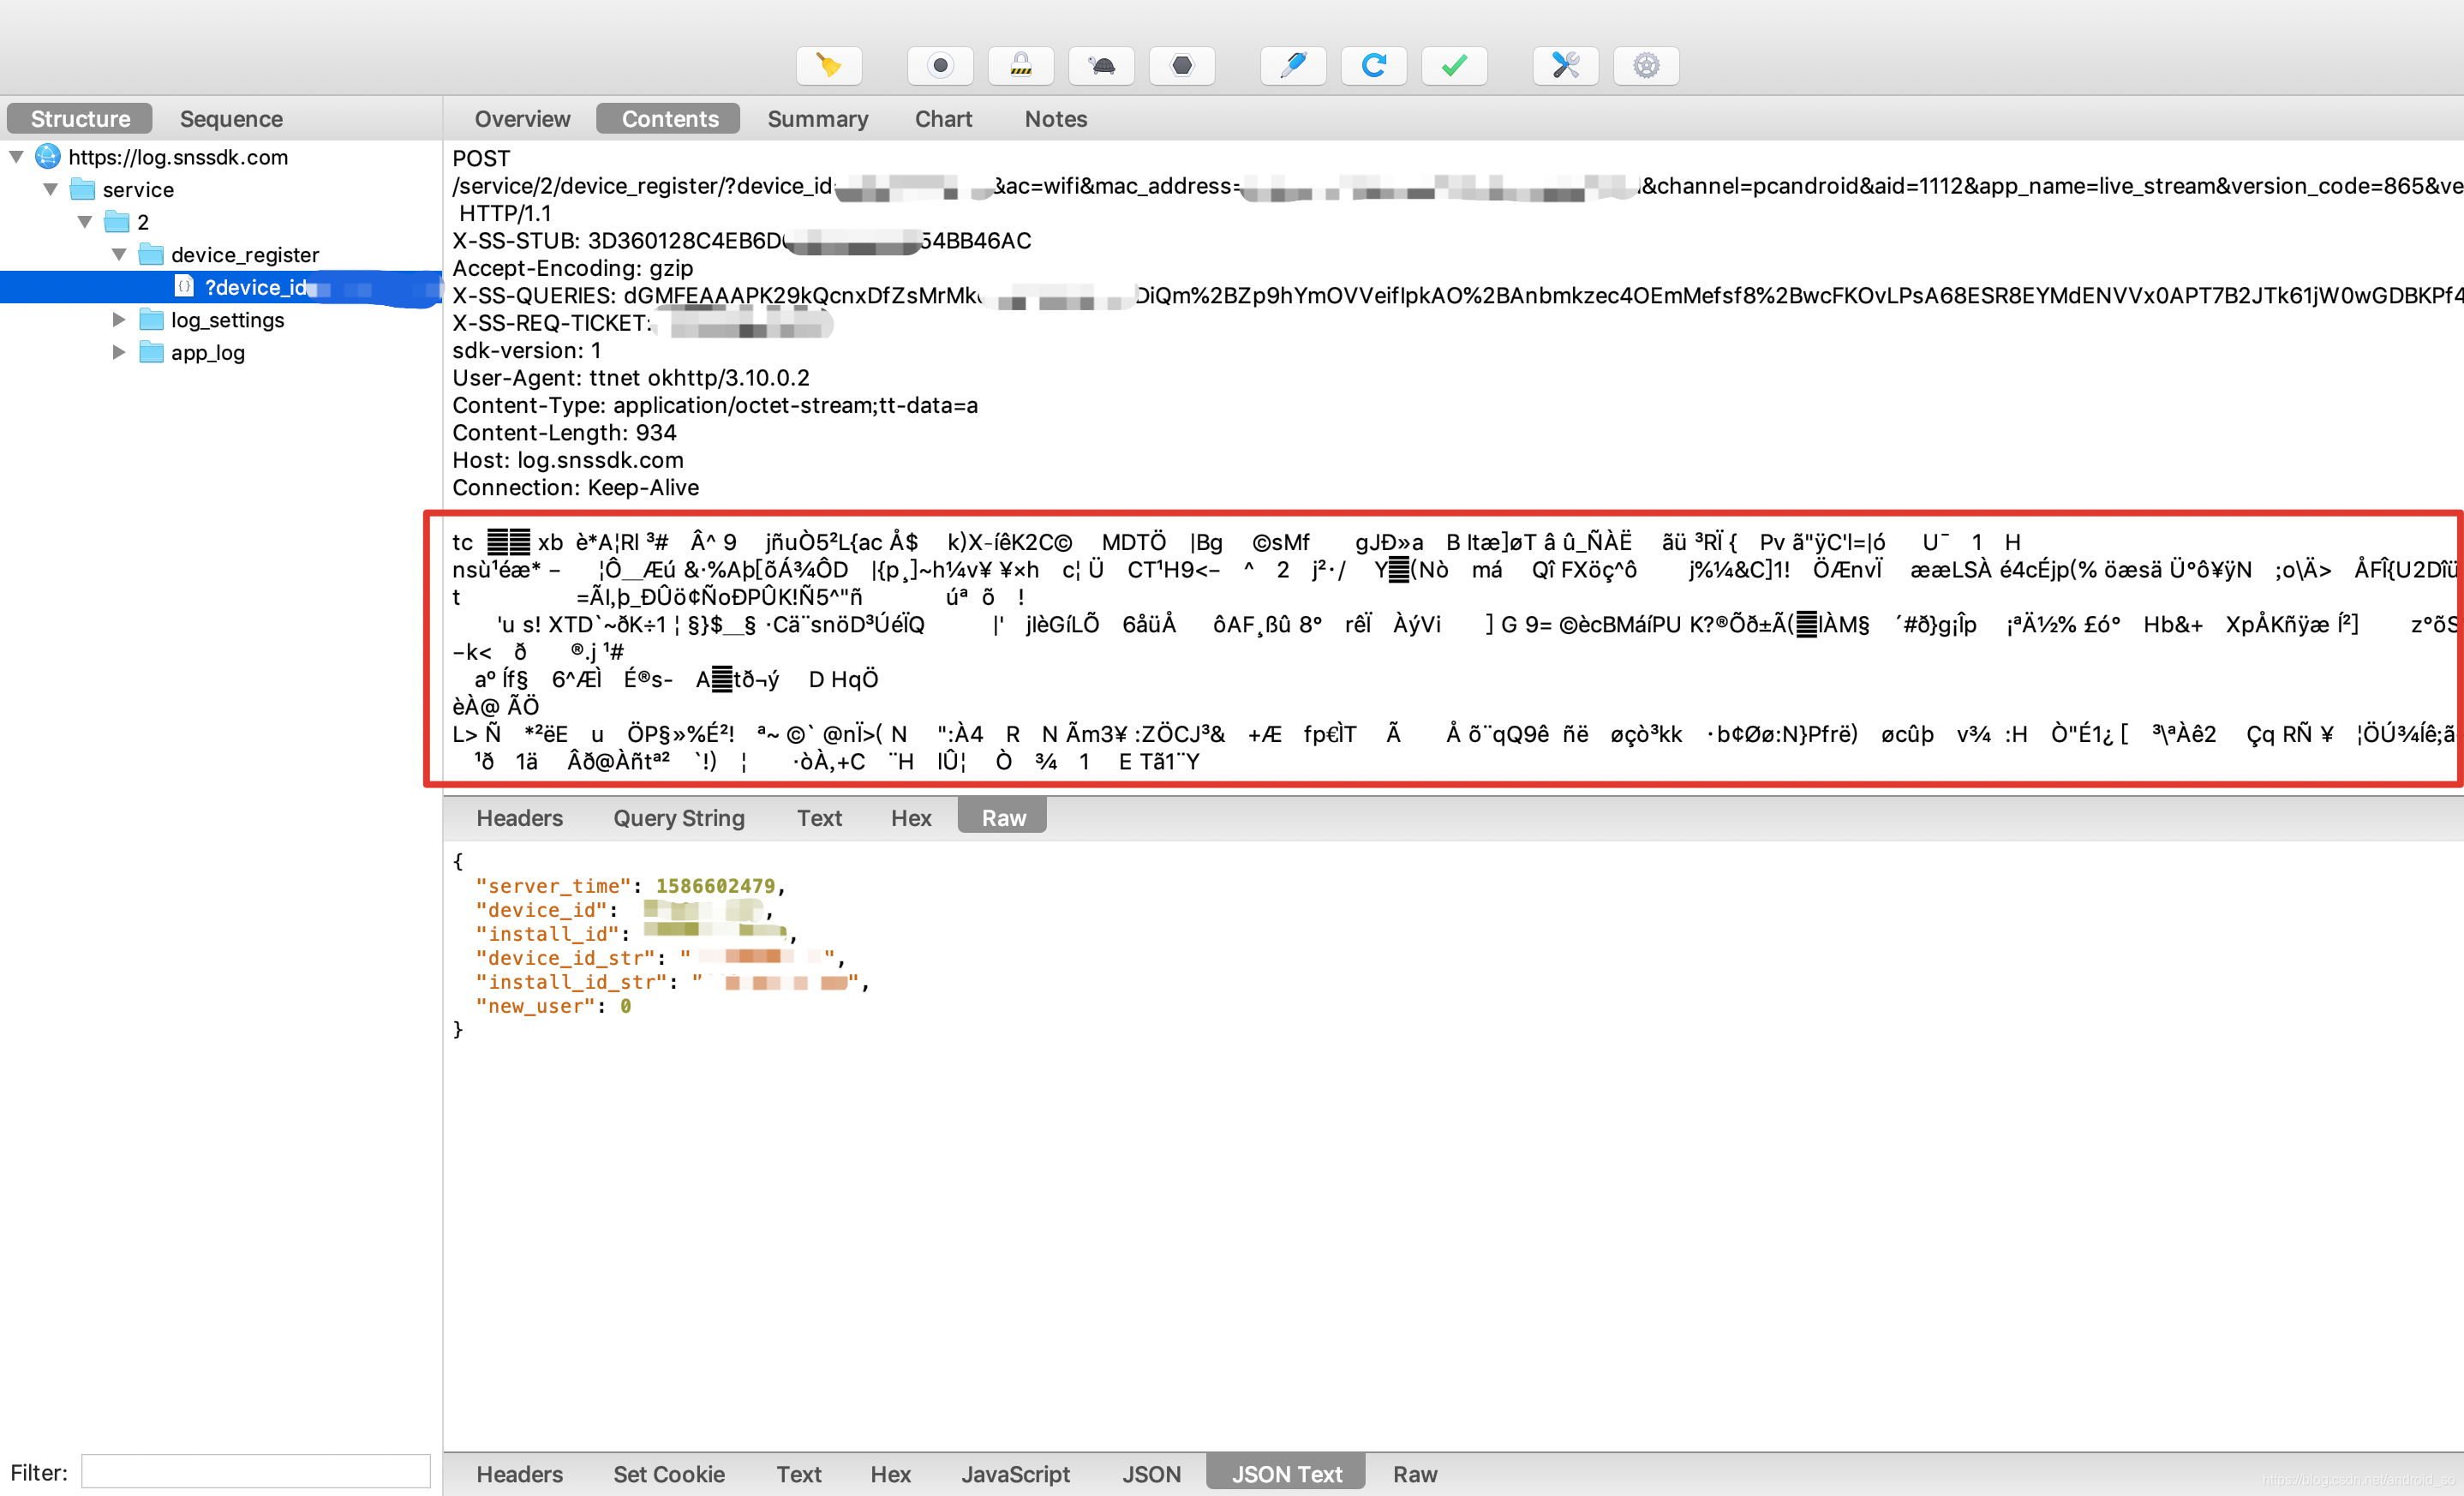The height and width of the screenshot is (1496, 2464).
Task: Click the Filter input field
Action: [255, 1472]
